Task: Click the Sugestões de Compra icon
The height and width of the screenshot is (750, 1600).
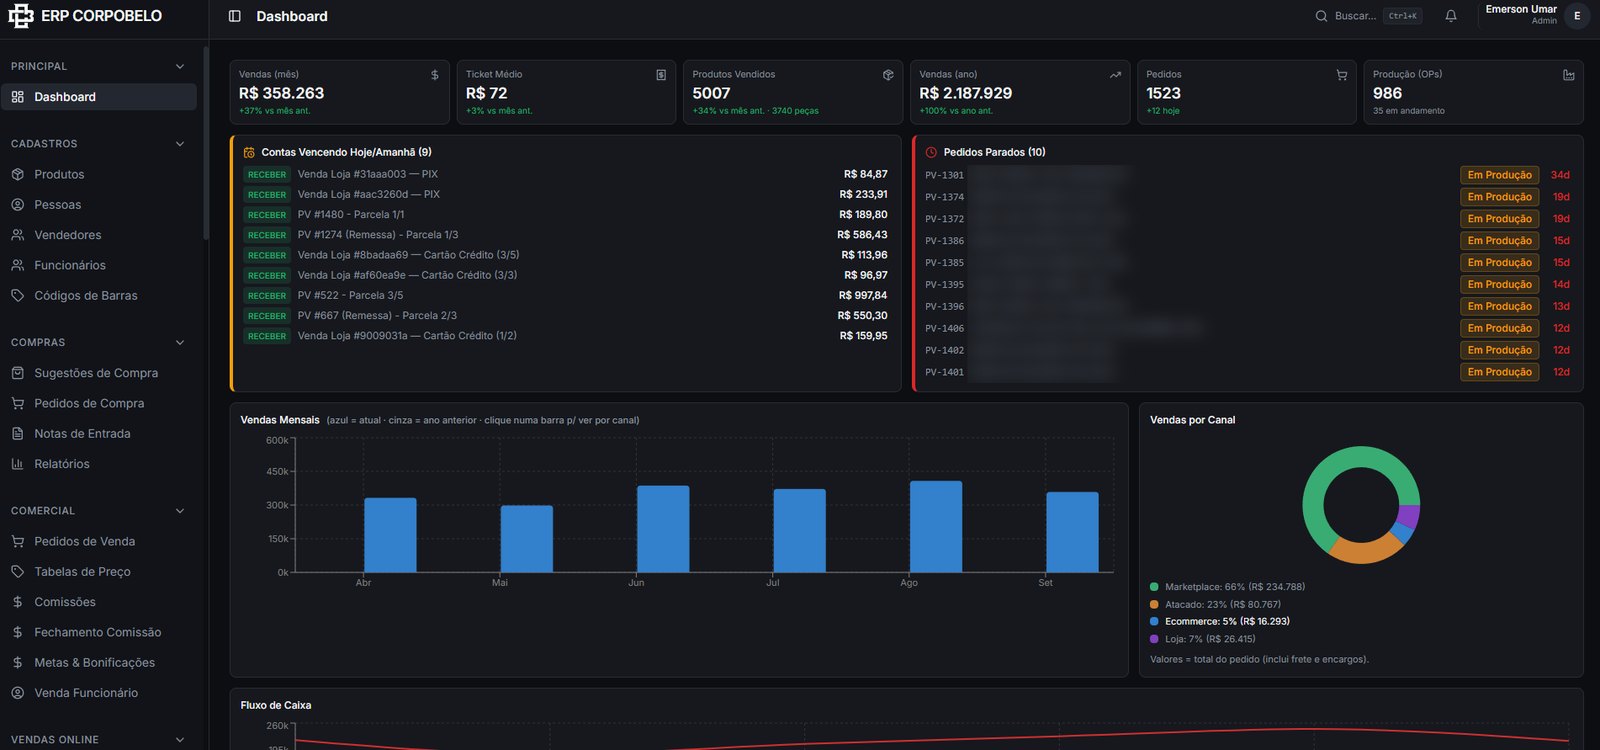Action: (18, 373)
